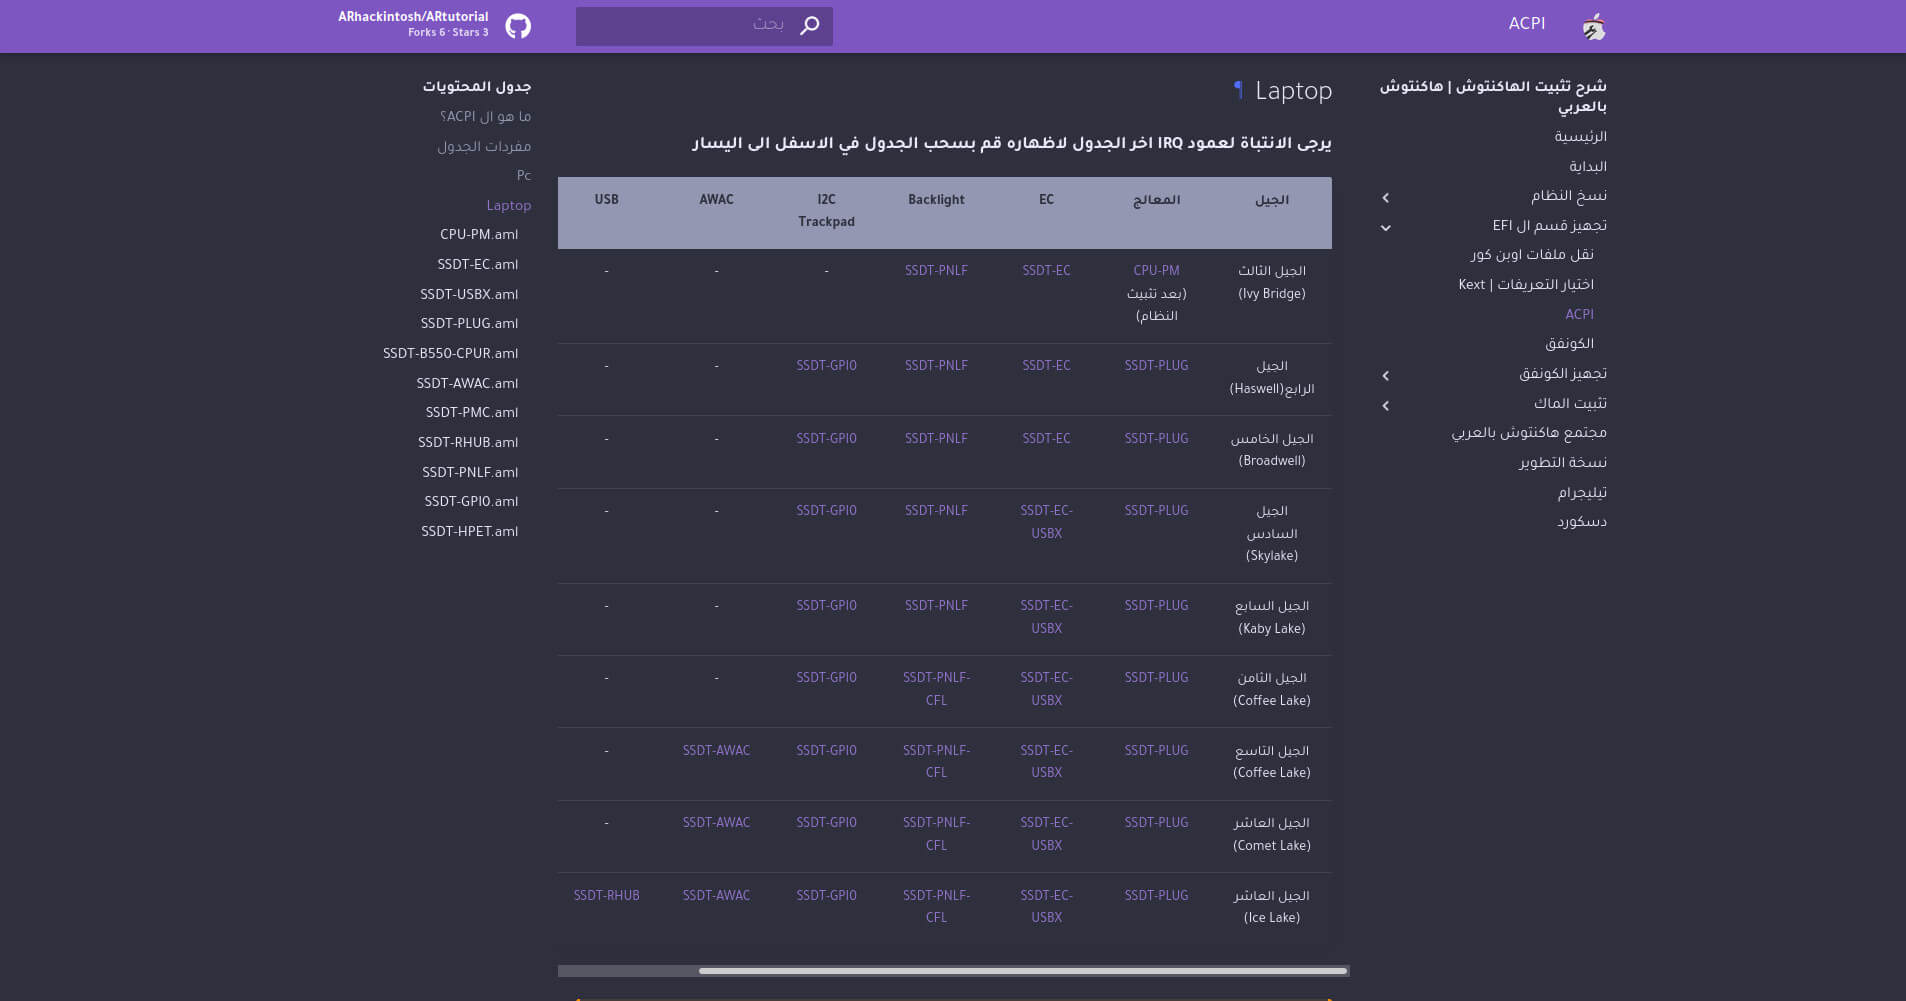1906x1001 pixels.
Task: Open the الكونفق navigation item
Action: click(1569, 344)
